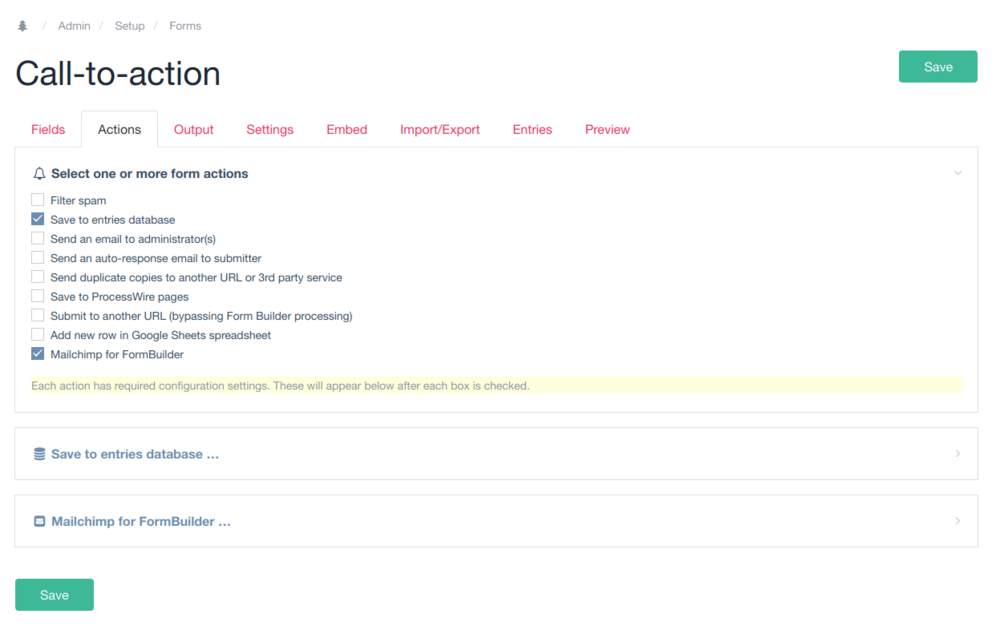Open the Forms breadcrumb link
Image resolution: width=1000 pixels, height=626 pixels.
click(x=185, y=26)
